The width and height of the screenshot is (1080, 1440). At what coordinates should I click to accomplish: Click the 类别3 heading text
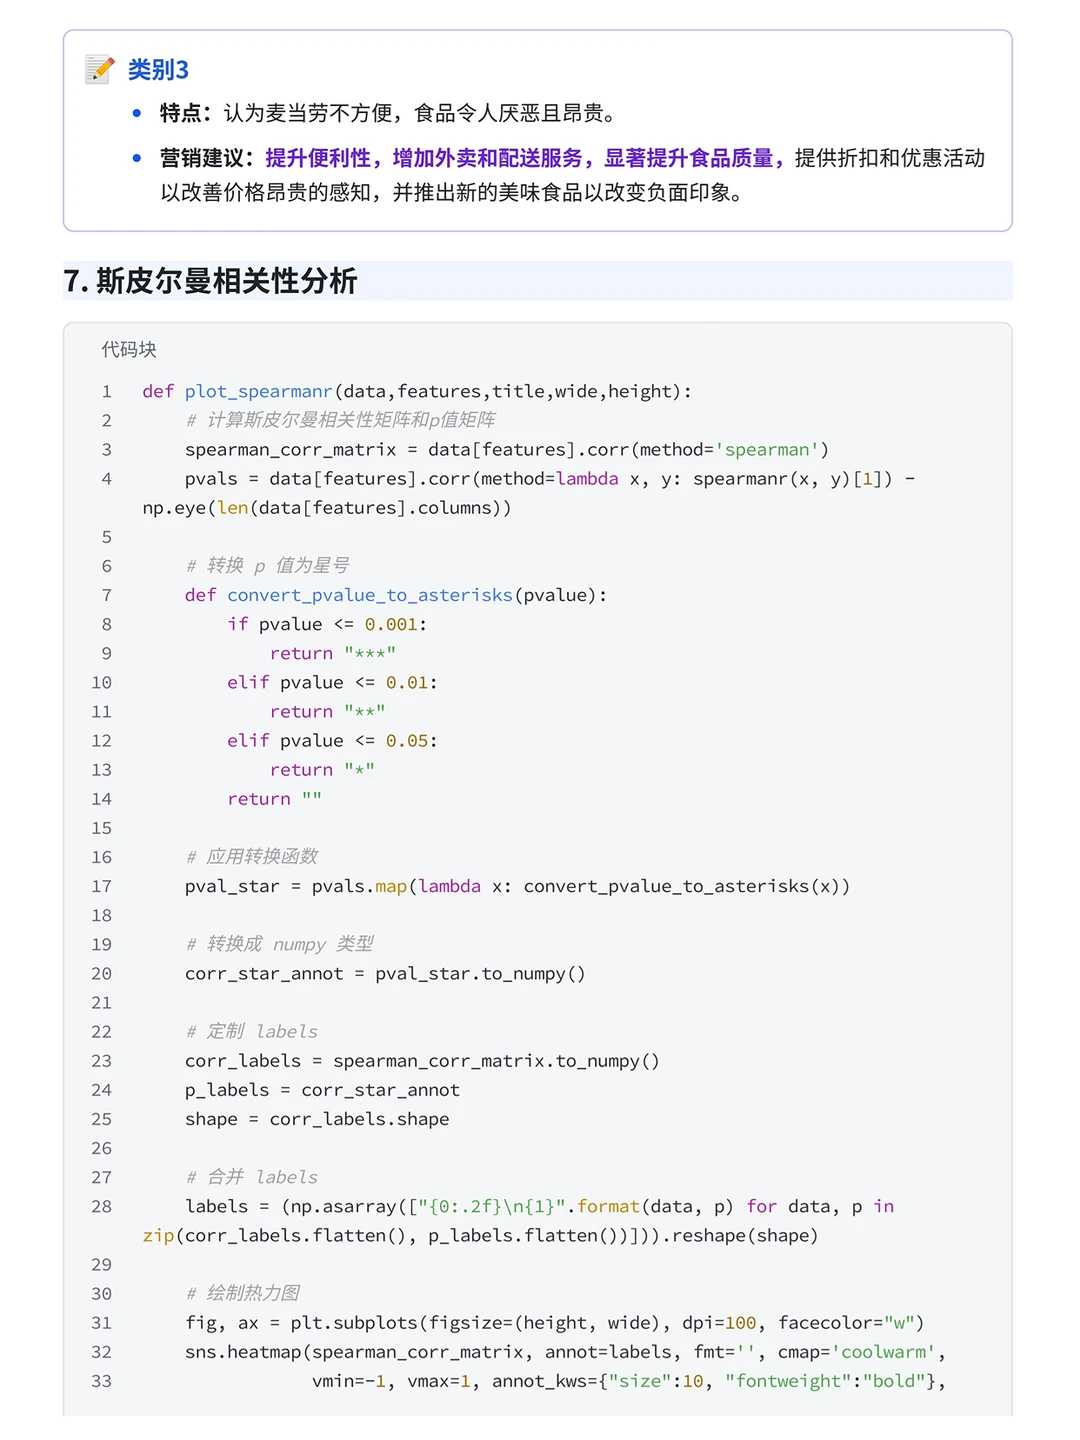pos(158,70)
